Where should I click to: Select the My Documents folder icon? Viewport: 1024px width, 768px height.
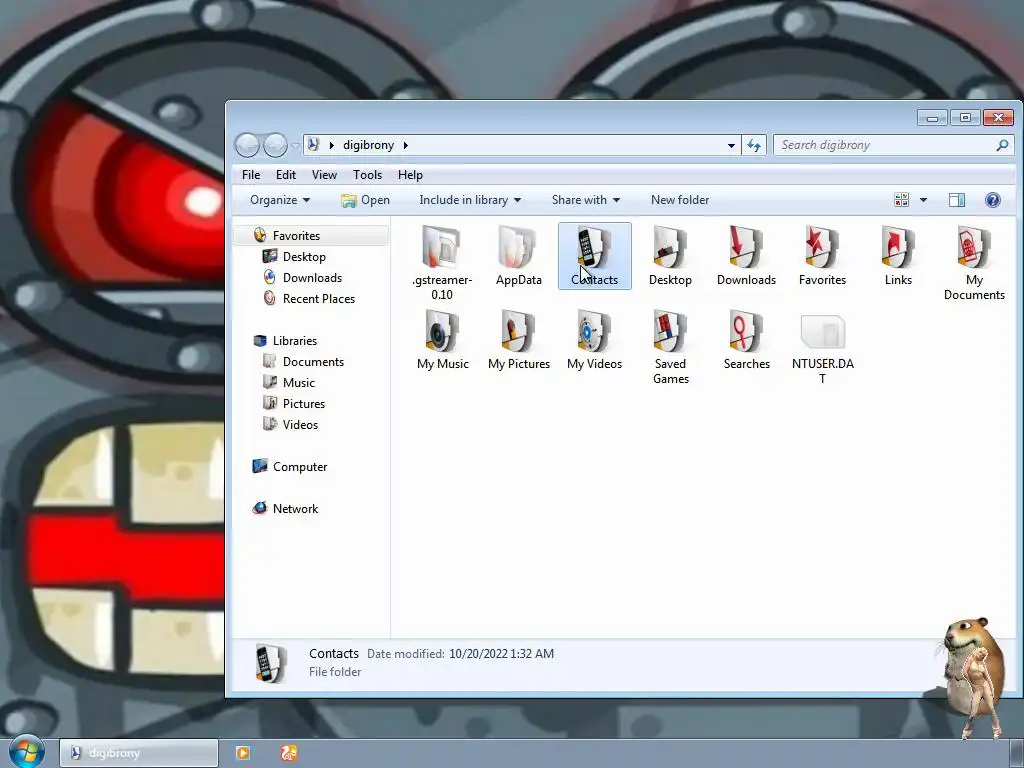pos(974,248)
